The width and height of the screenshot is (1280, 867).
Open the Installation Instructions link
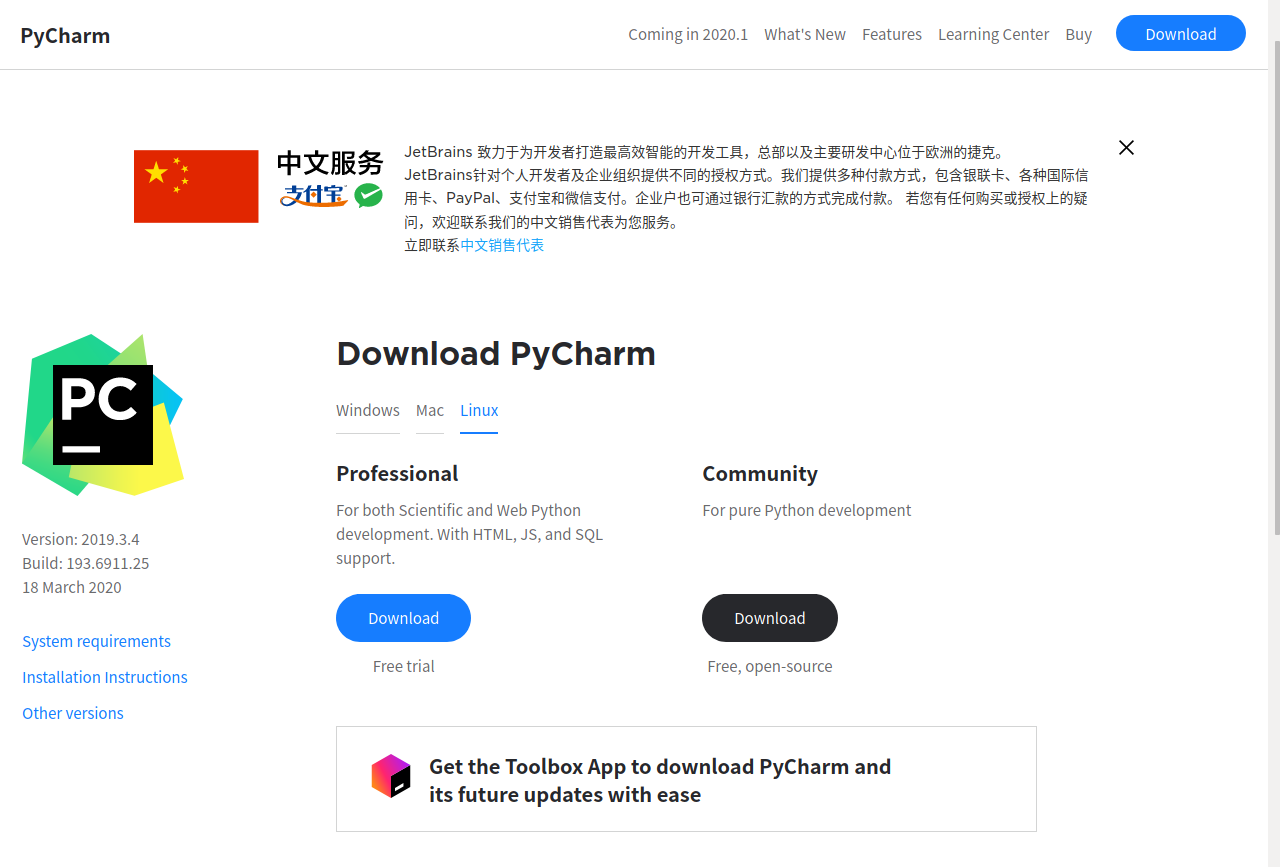tap(105, 677)
